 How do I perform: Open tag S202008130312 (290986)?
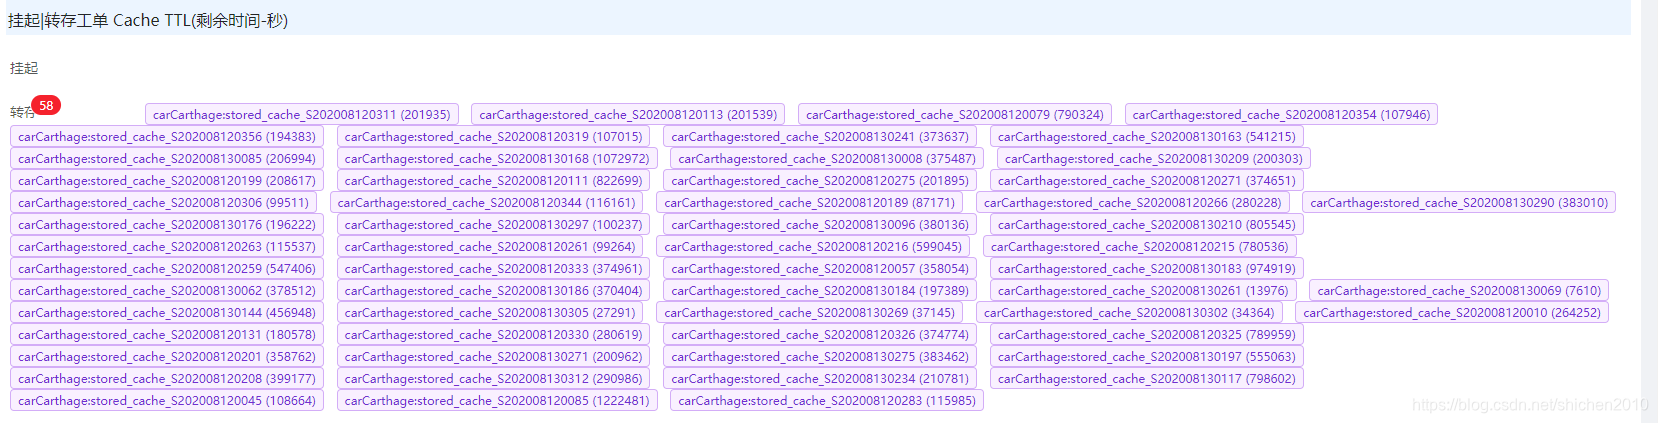494,379
